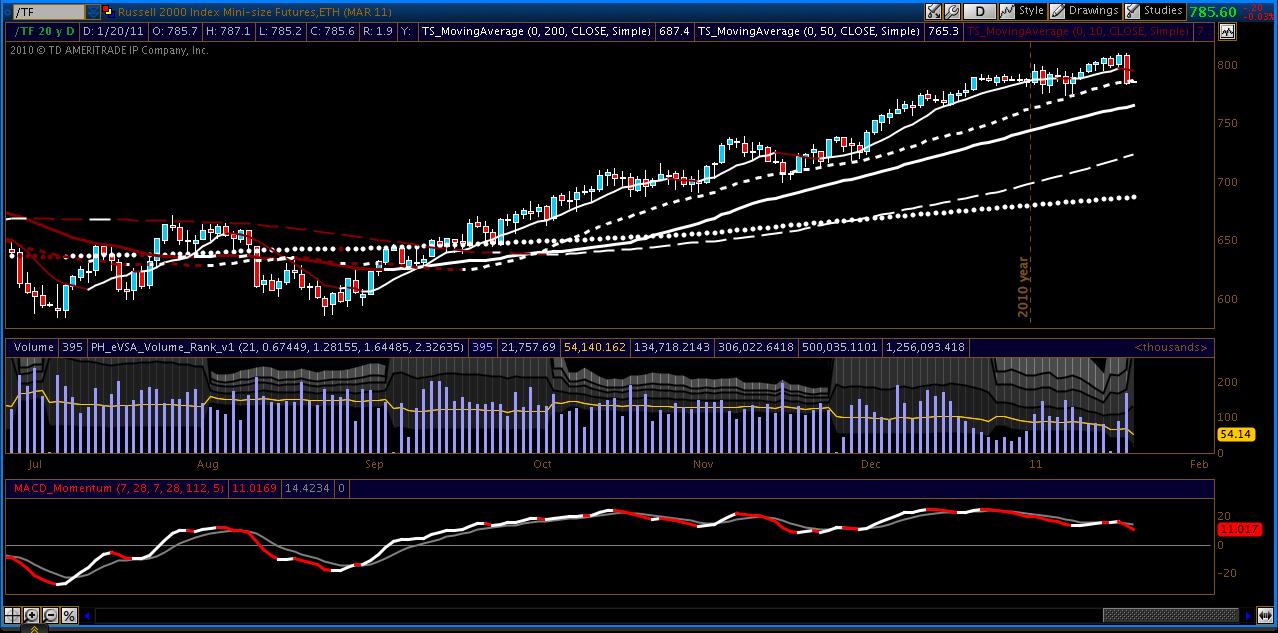Click TS_MovingAverage 10 study label in red
The width and height of the screenshot is (1278, 633).
1078,31
